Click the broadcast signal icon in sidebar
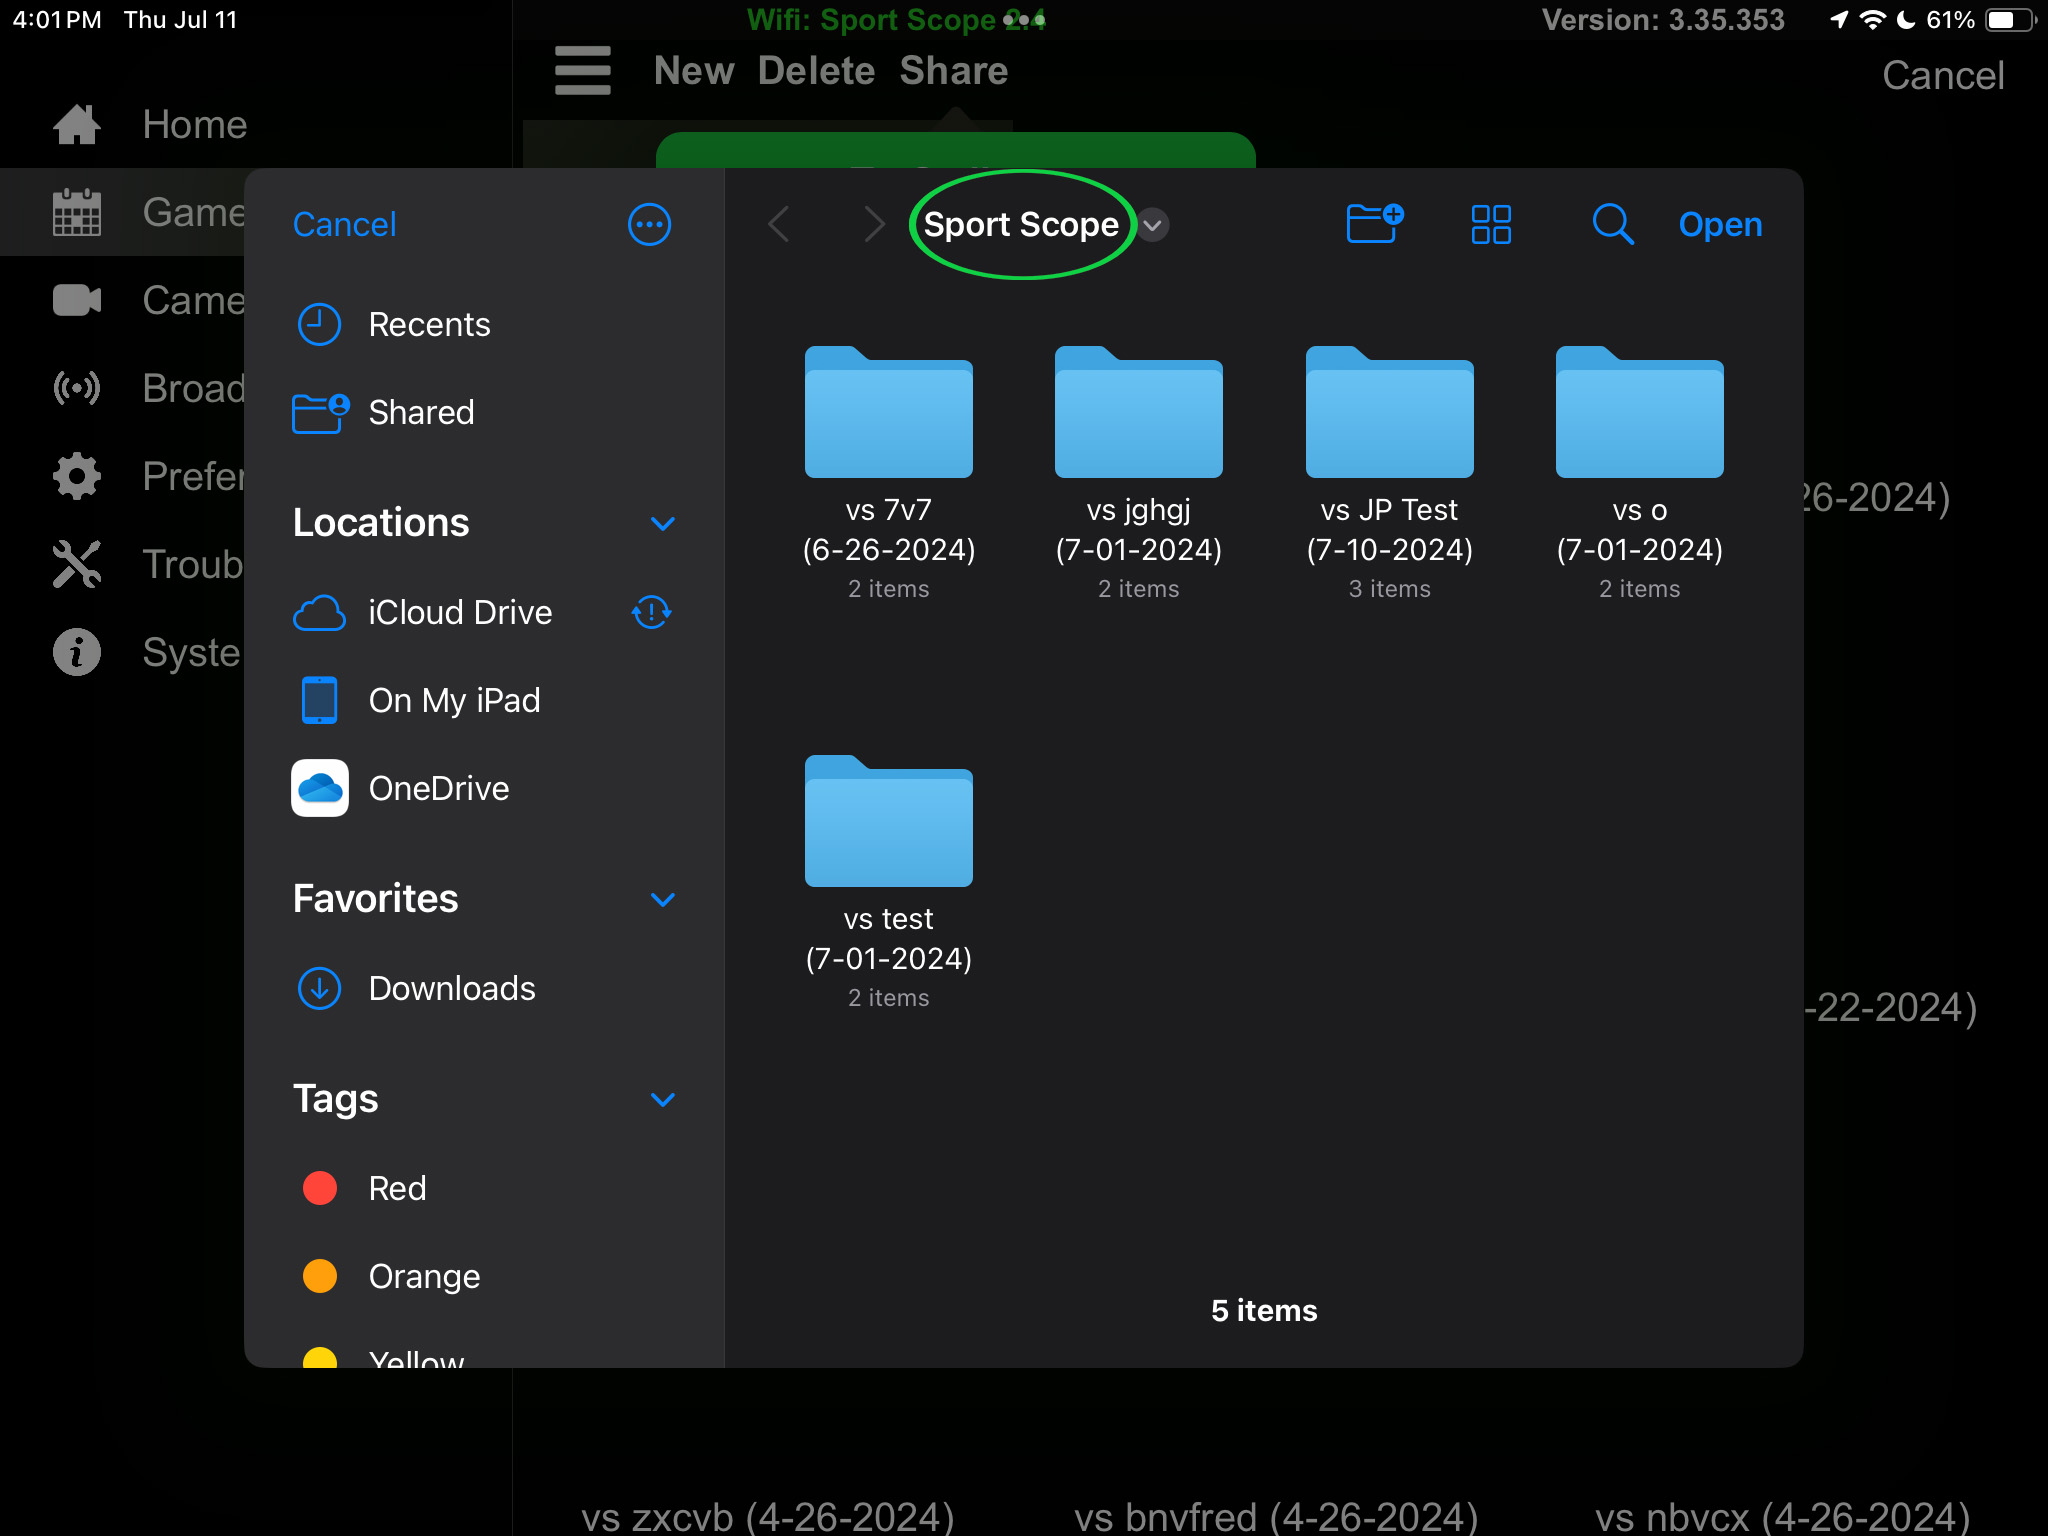 (77, 388)
